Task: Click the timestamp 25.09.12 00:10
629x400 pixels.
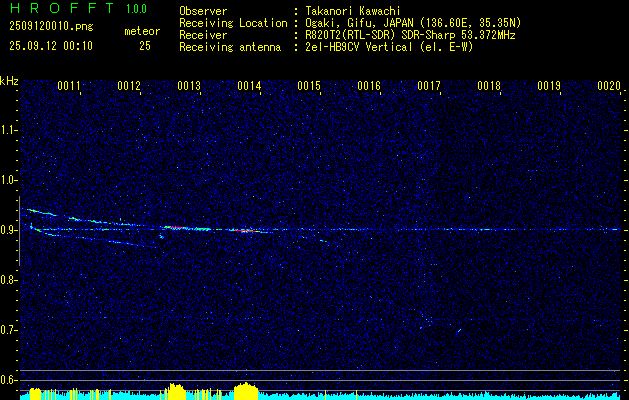Action: [51, 46]
